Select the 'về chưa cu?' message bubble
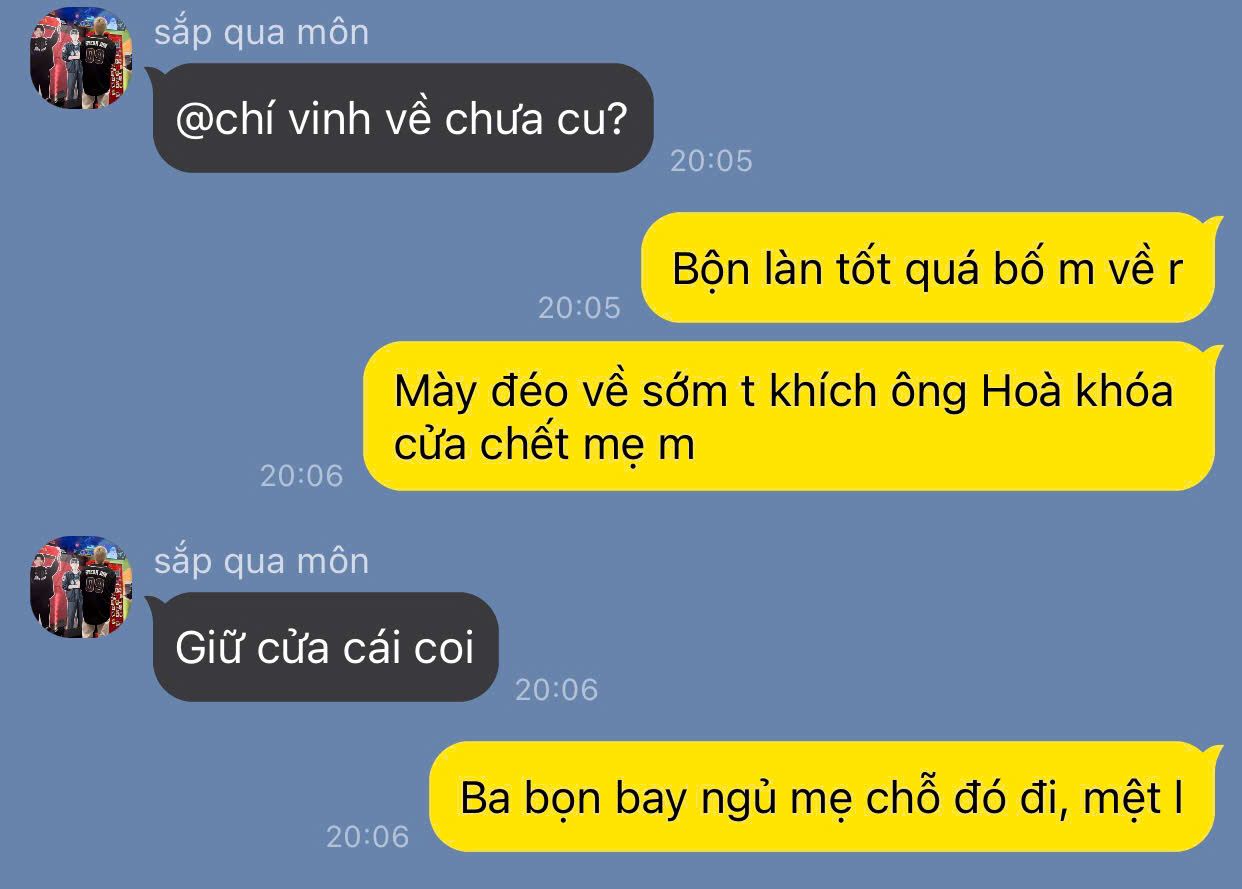This screenshot has width=1242, height=889. (403, 118)
